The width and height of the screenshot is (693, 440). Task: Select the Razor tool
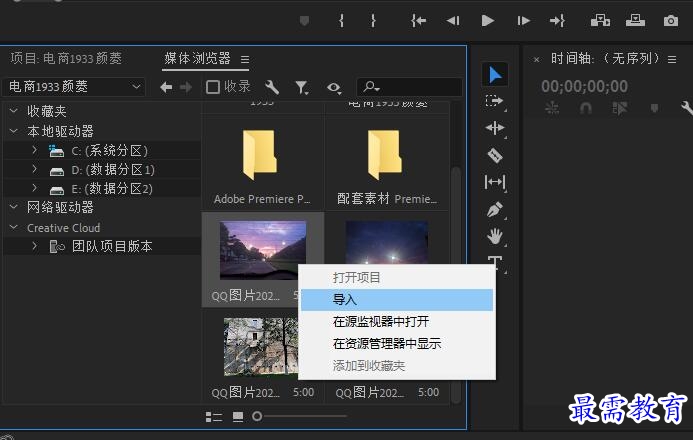pyautogui.click(x=495, y=155)
